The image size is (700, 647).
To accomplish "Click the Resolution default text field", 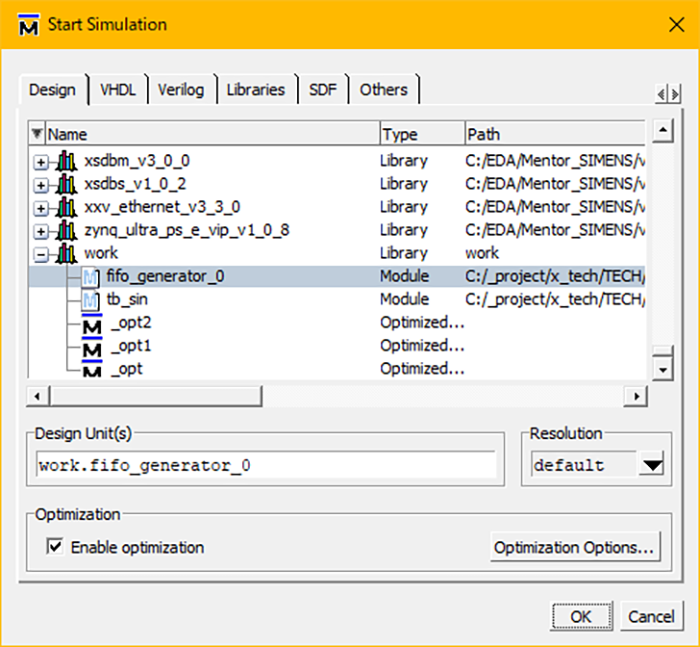I will [x=584, y=465].
